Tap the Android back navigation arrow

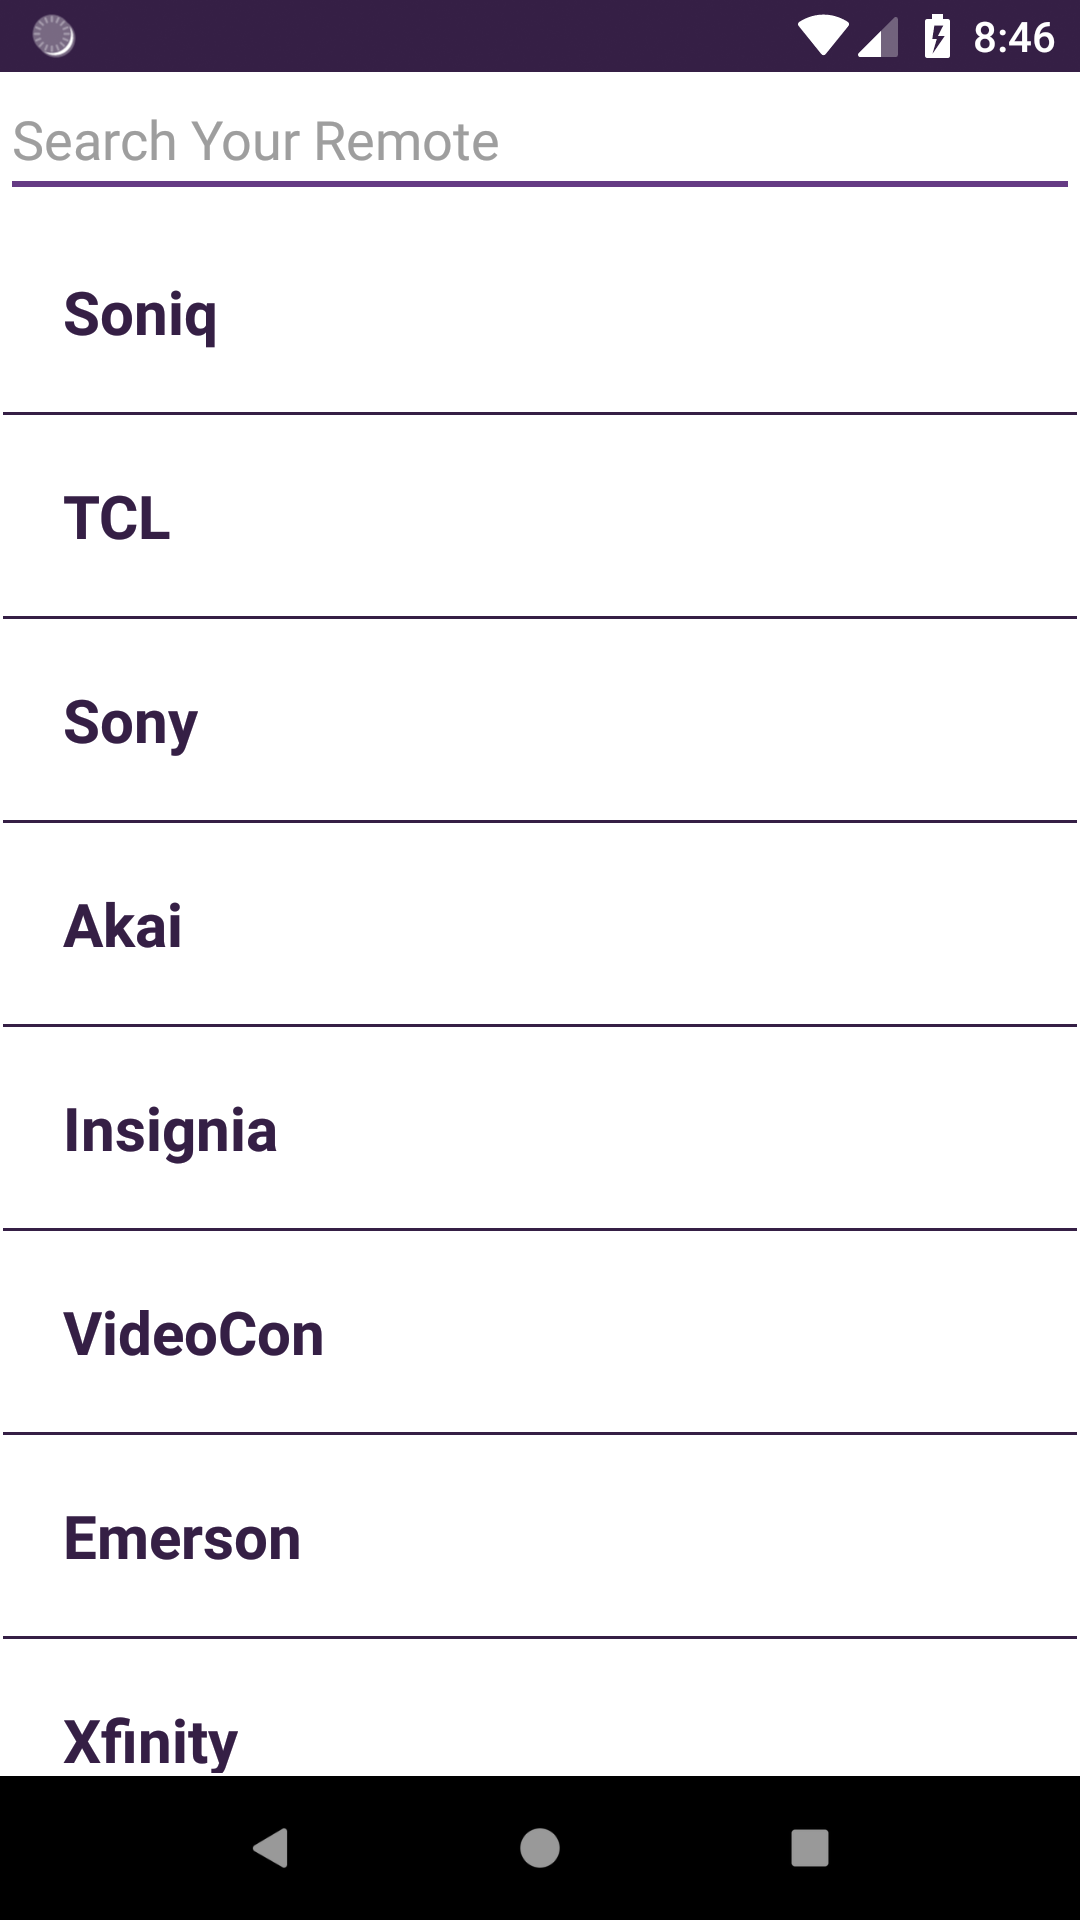[x=270, y=1848]
